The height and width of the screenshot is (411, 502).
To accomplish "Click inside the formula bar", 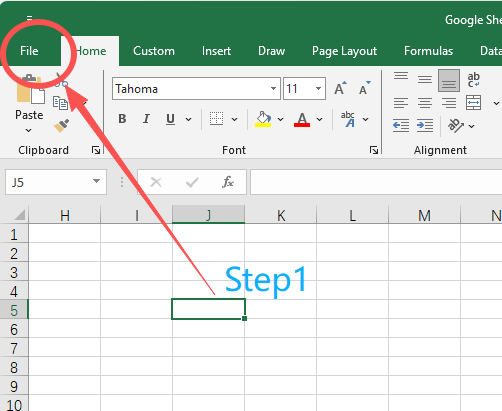I will coord(376,182).
